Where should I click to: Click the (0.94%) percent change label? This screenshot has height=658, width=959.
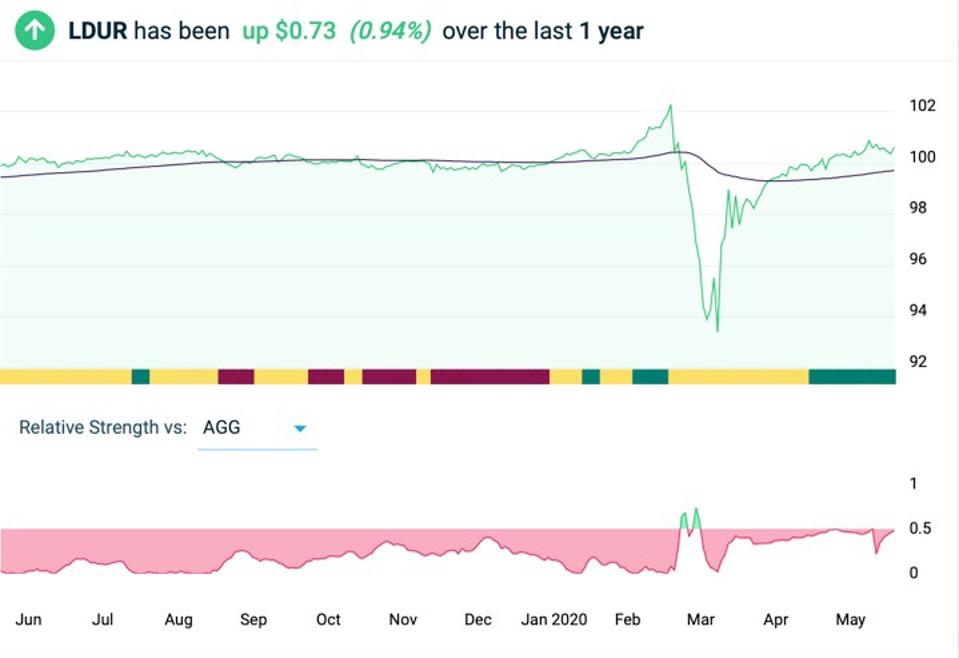[390, 31]
